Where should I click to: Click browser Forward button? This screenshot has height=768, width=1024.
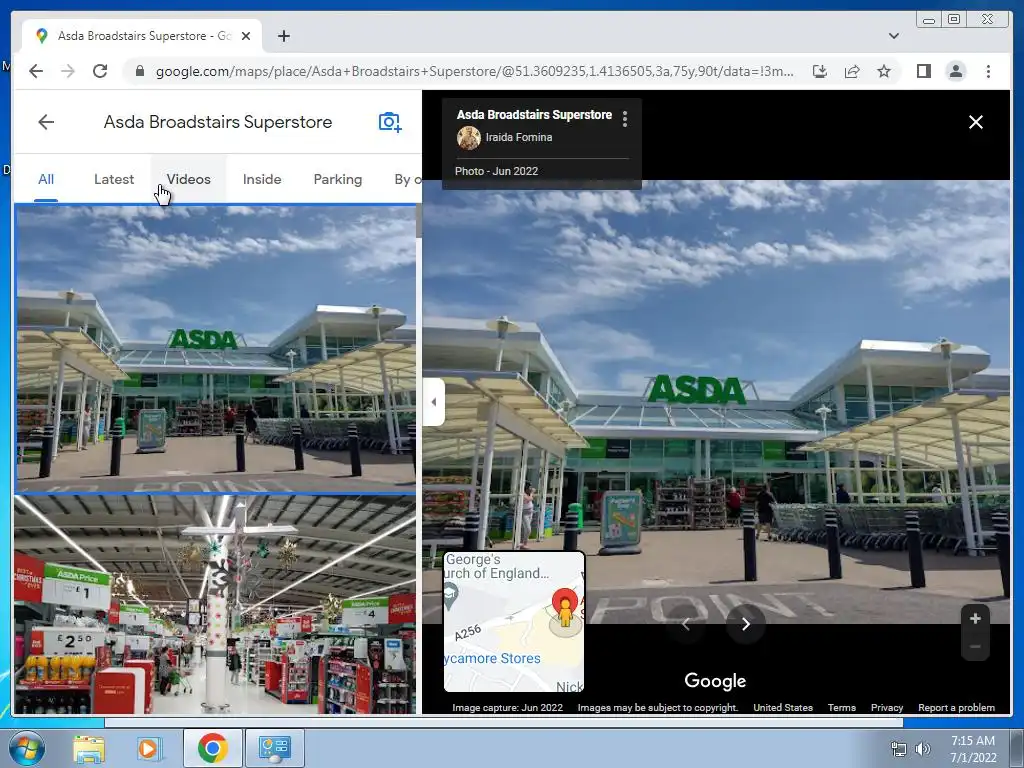pyautogui.click(x=68, y=71)
